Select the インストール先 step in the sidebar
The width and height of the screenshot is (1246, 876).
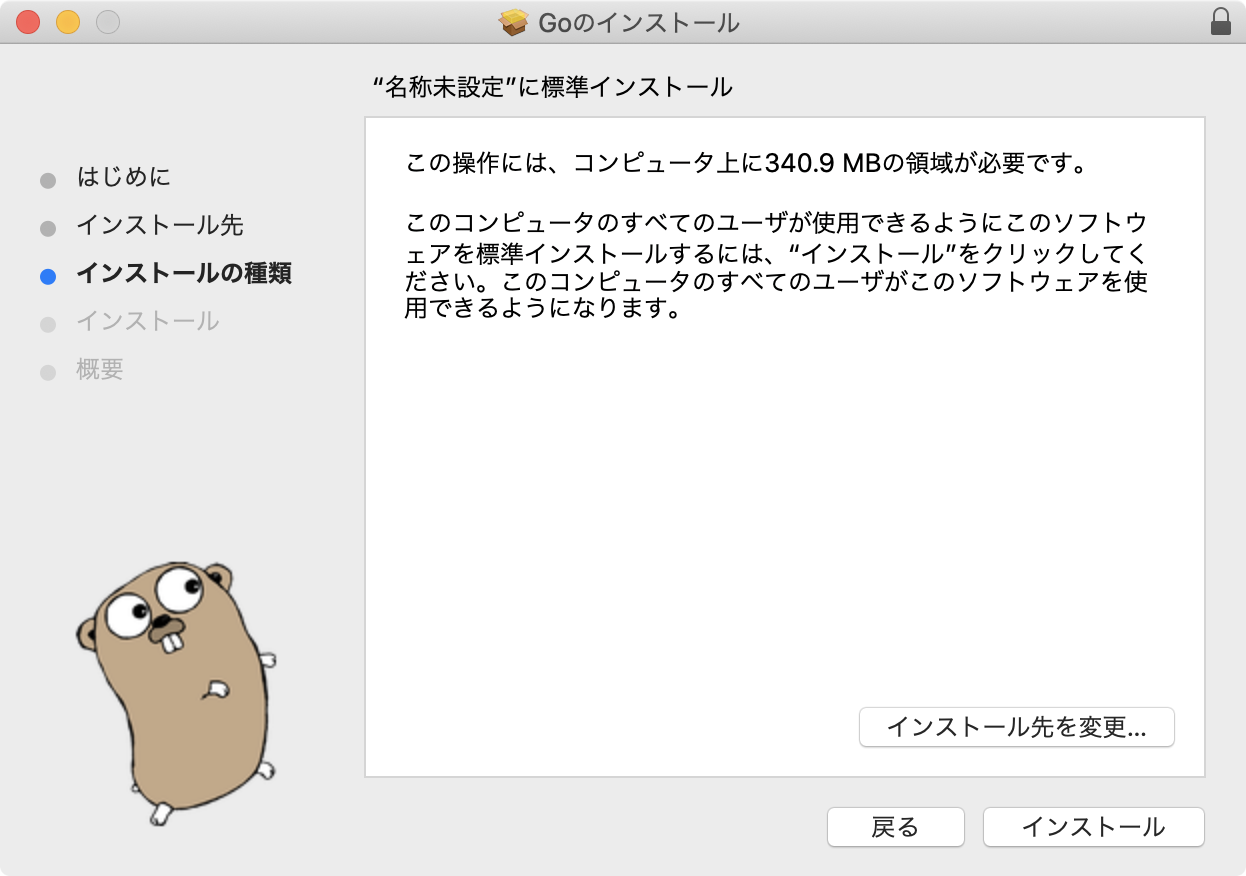160,225
